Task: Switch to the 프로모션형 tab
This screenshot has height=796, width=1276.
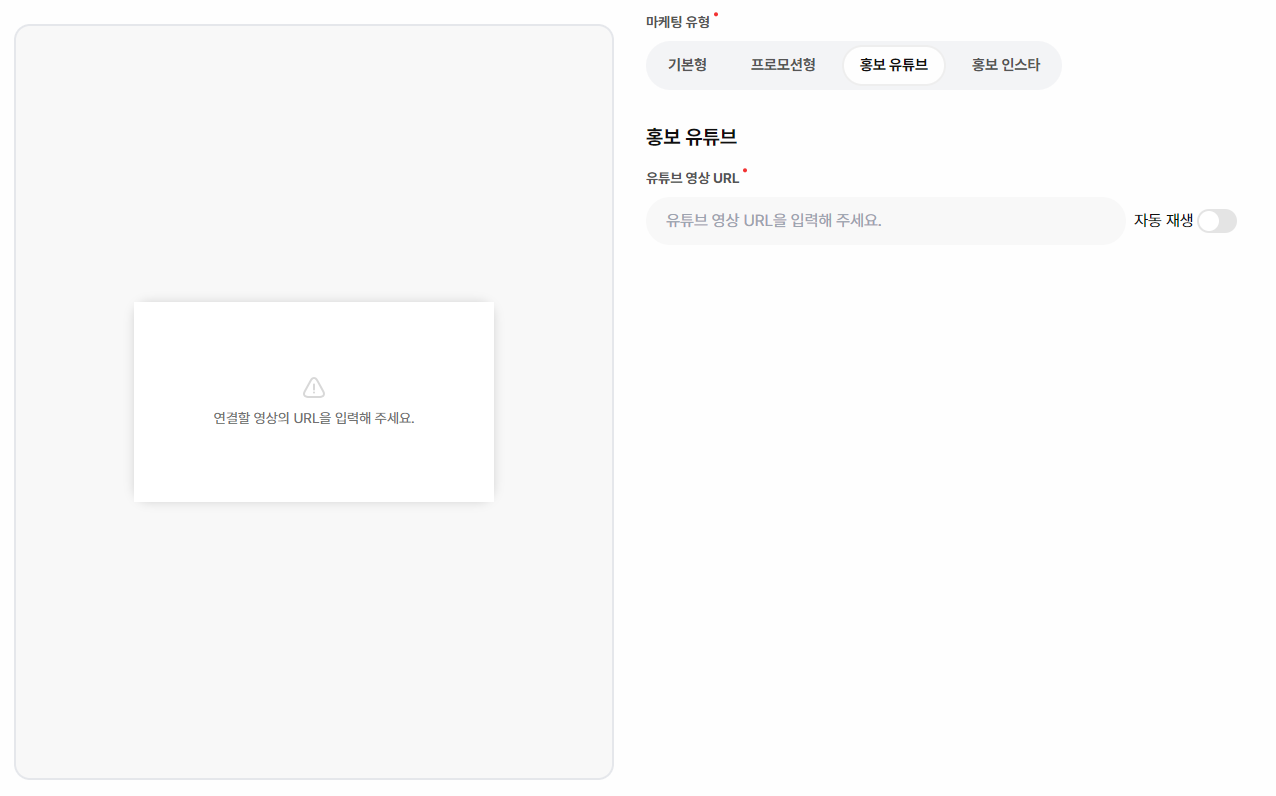Action: click(x=783, y=65)
